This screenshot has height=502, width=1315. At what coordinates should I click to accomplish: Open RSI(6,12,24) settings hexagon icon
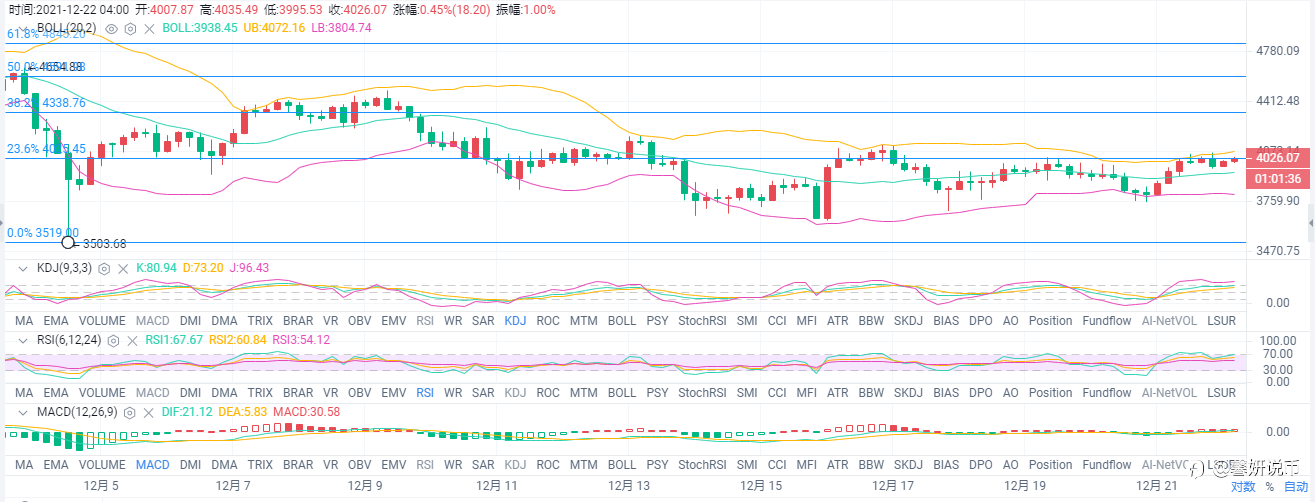(113, 340)
